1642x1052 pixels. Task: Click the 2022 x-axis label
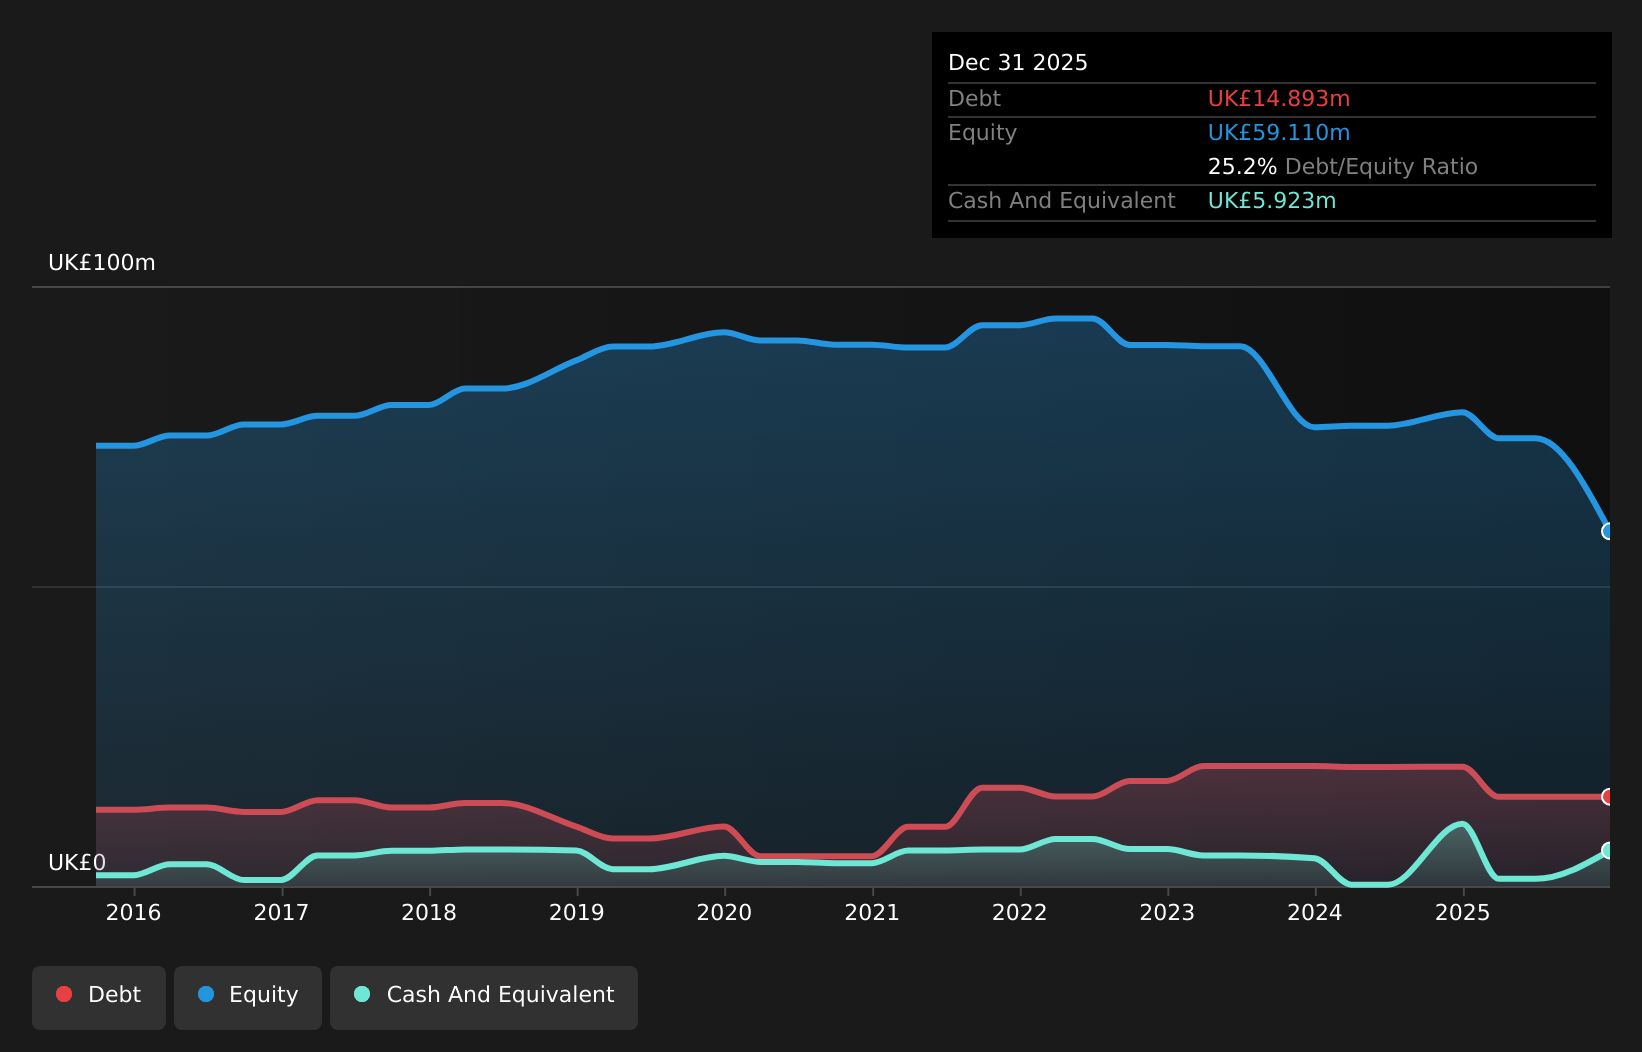(1020, 912)
